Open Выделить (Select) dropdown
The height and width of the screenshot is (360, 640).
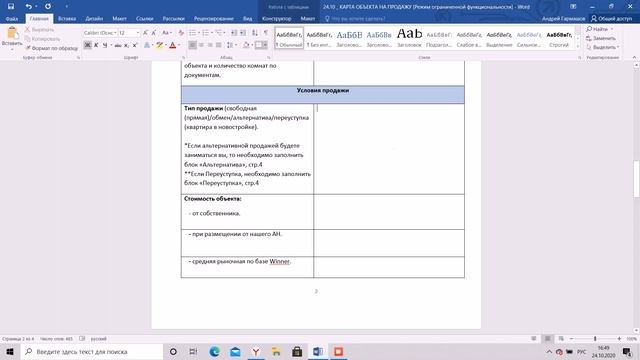point(602,47)
